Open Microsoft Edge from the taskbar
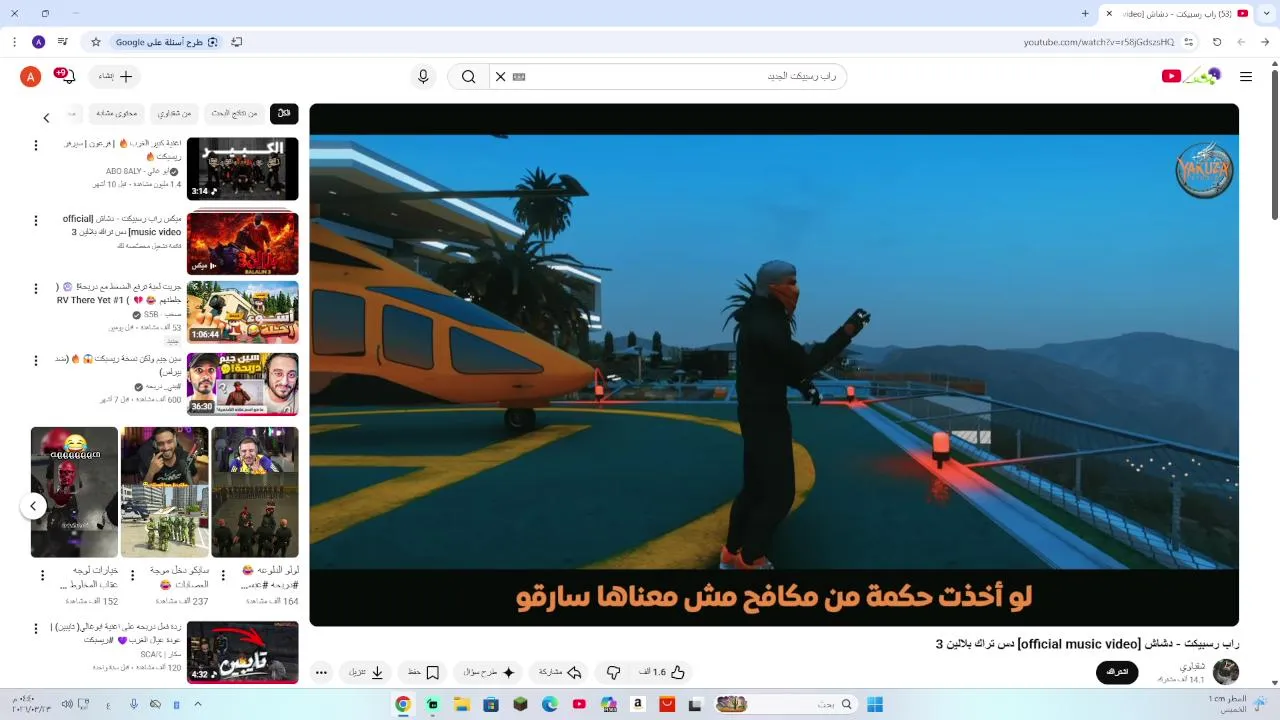Image resolution: width=1280 pixels, height=720 pixels. coord(549,704)
